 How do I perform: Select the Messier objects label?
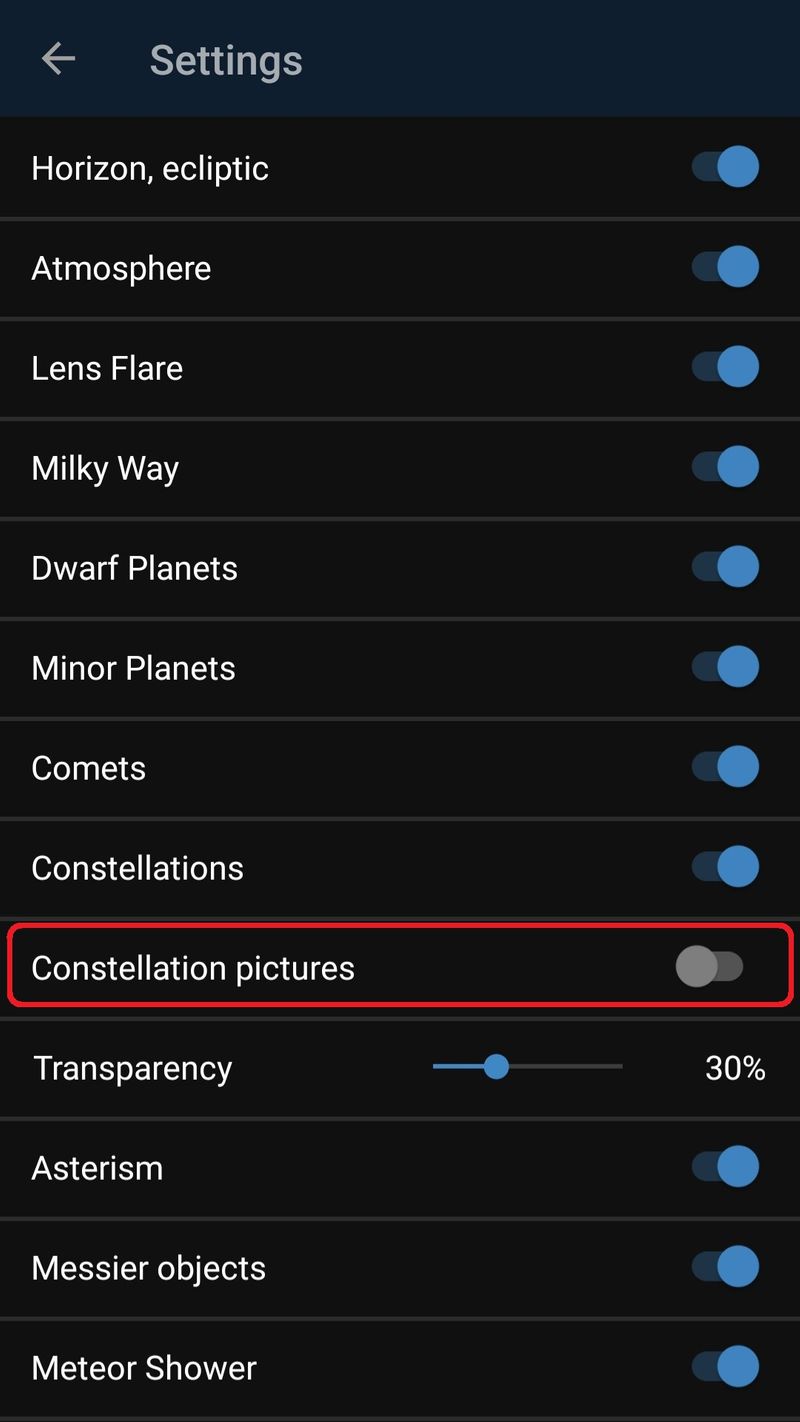149,1268
